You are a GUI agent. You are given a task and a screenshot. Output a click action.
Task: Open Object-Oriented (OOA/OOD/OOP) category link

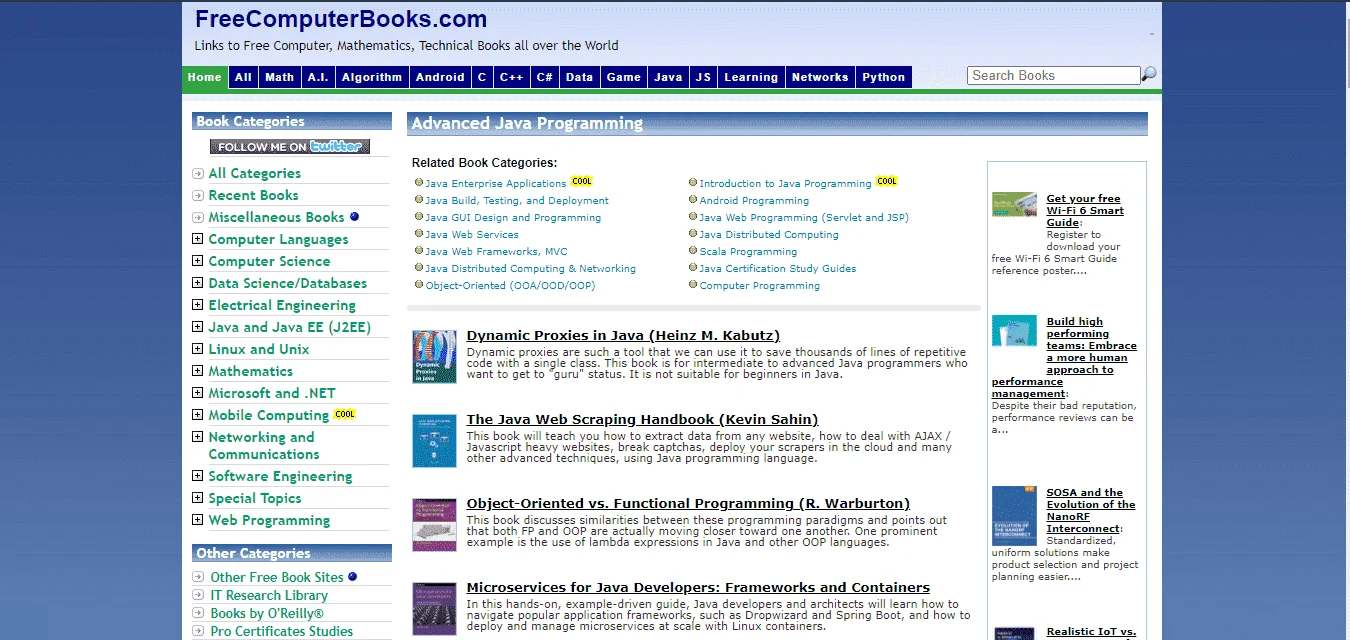pos(510,286)
